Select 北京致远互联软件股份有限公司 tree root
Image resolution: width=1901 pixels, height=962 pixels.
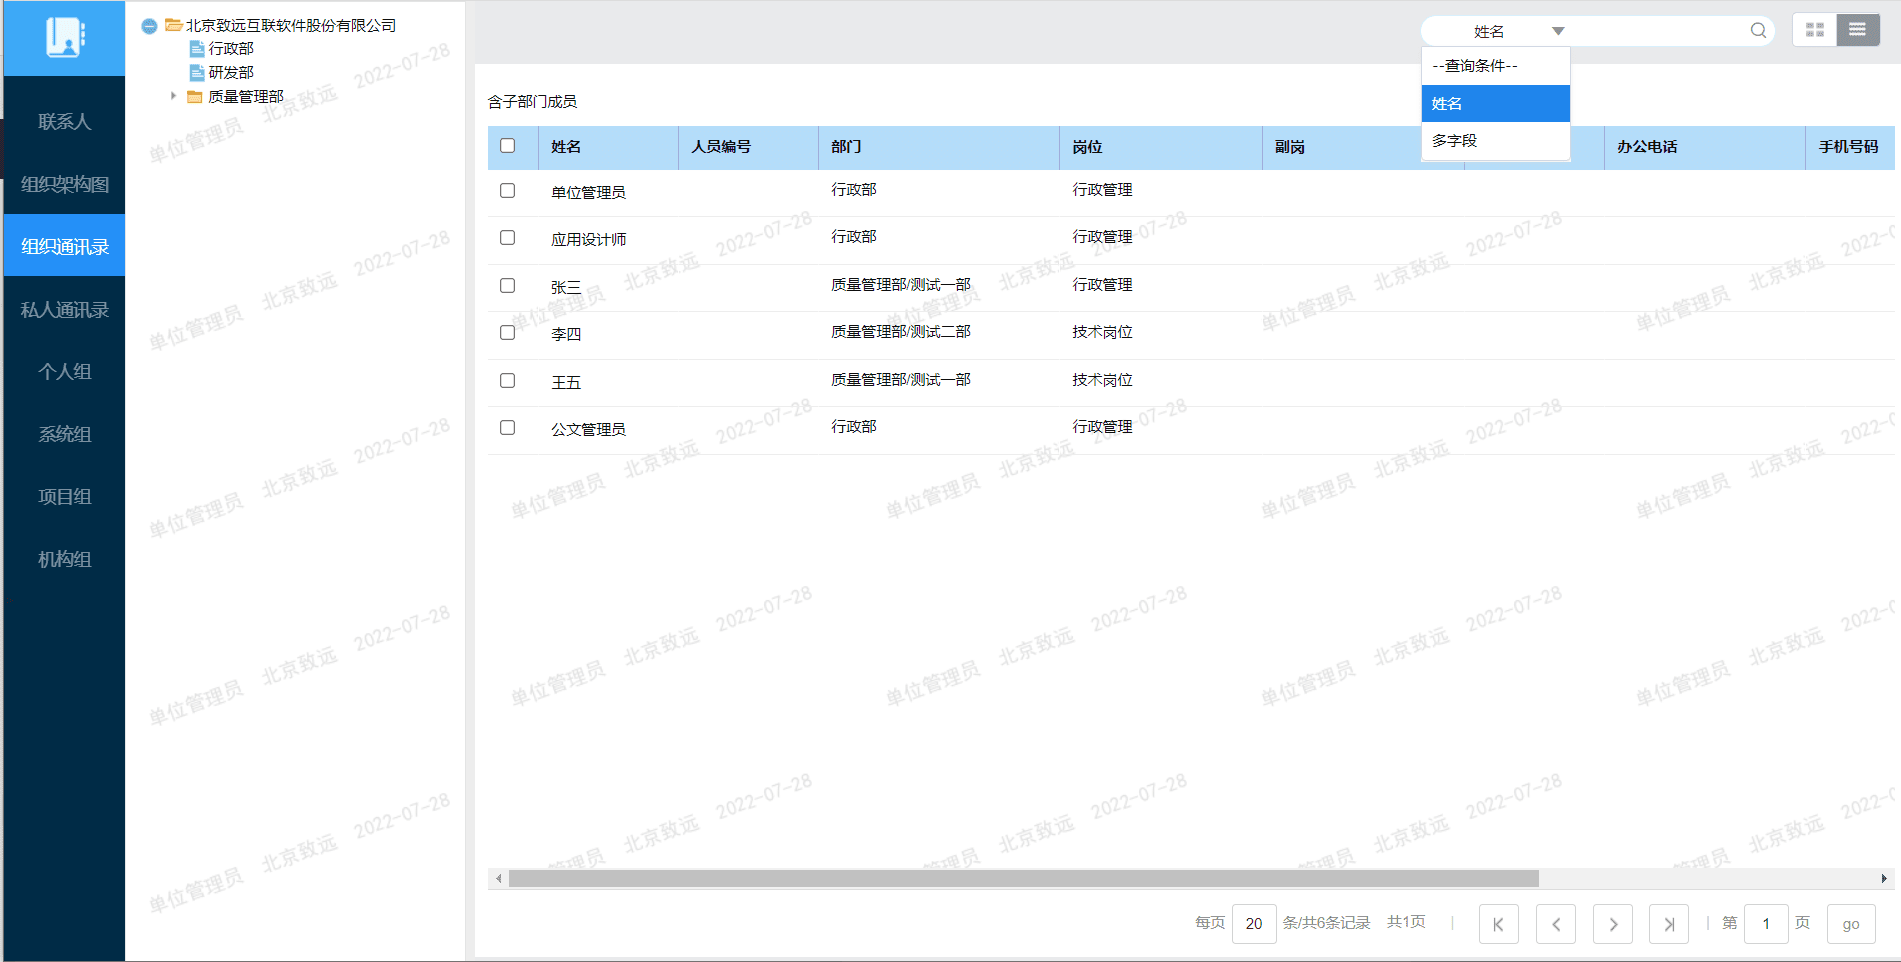click(291, 26)
